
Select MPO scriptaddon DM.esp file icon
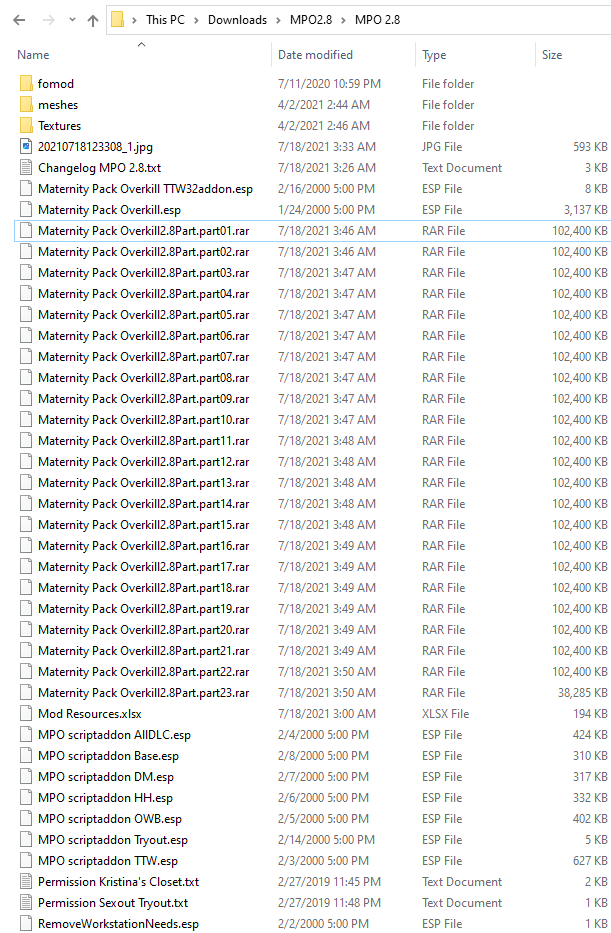click(26, 777)
